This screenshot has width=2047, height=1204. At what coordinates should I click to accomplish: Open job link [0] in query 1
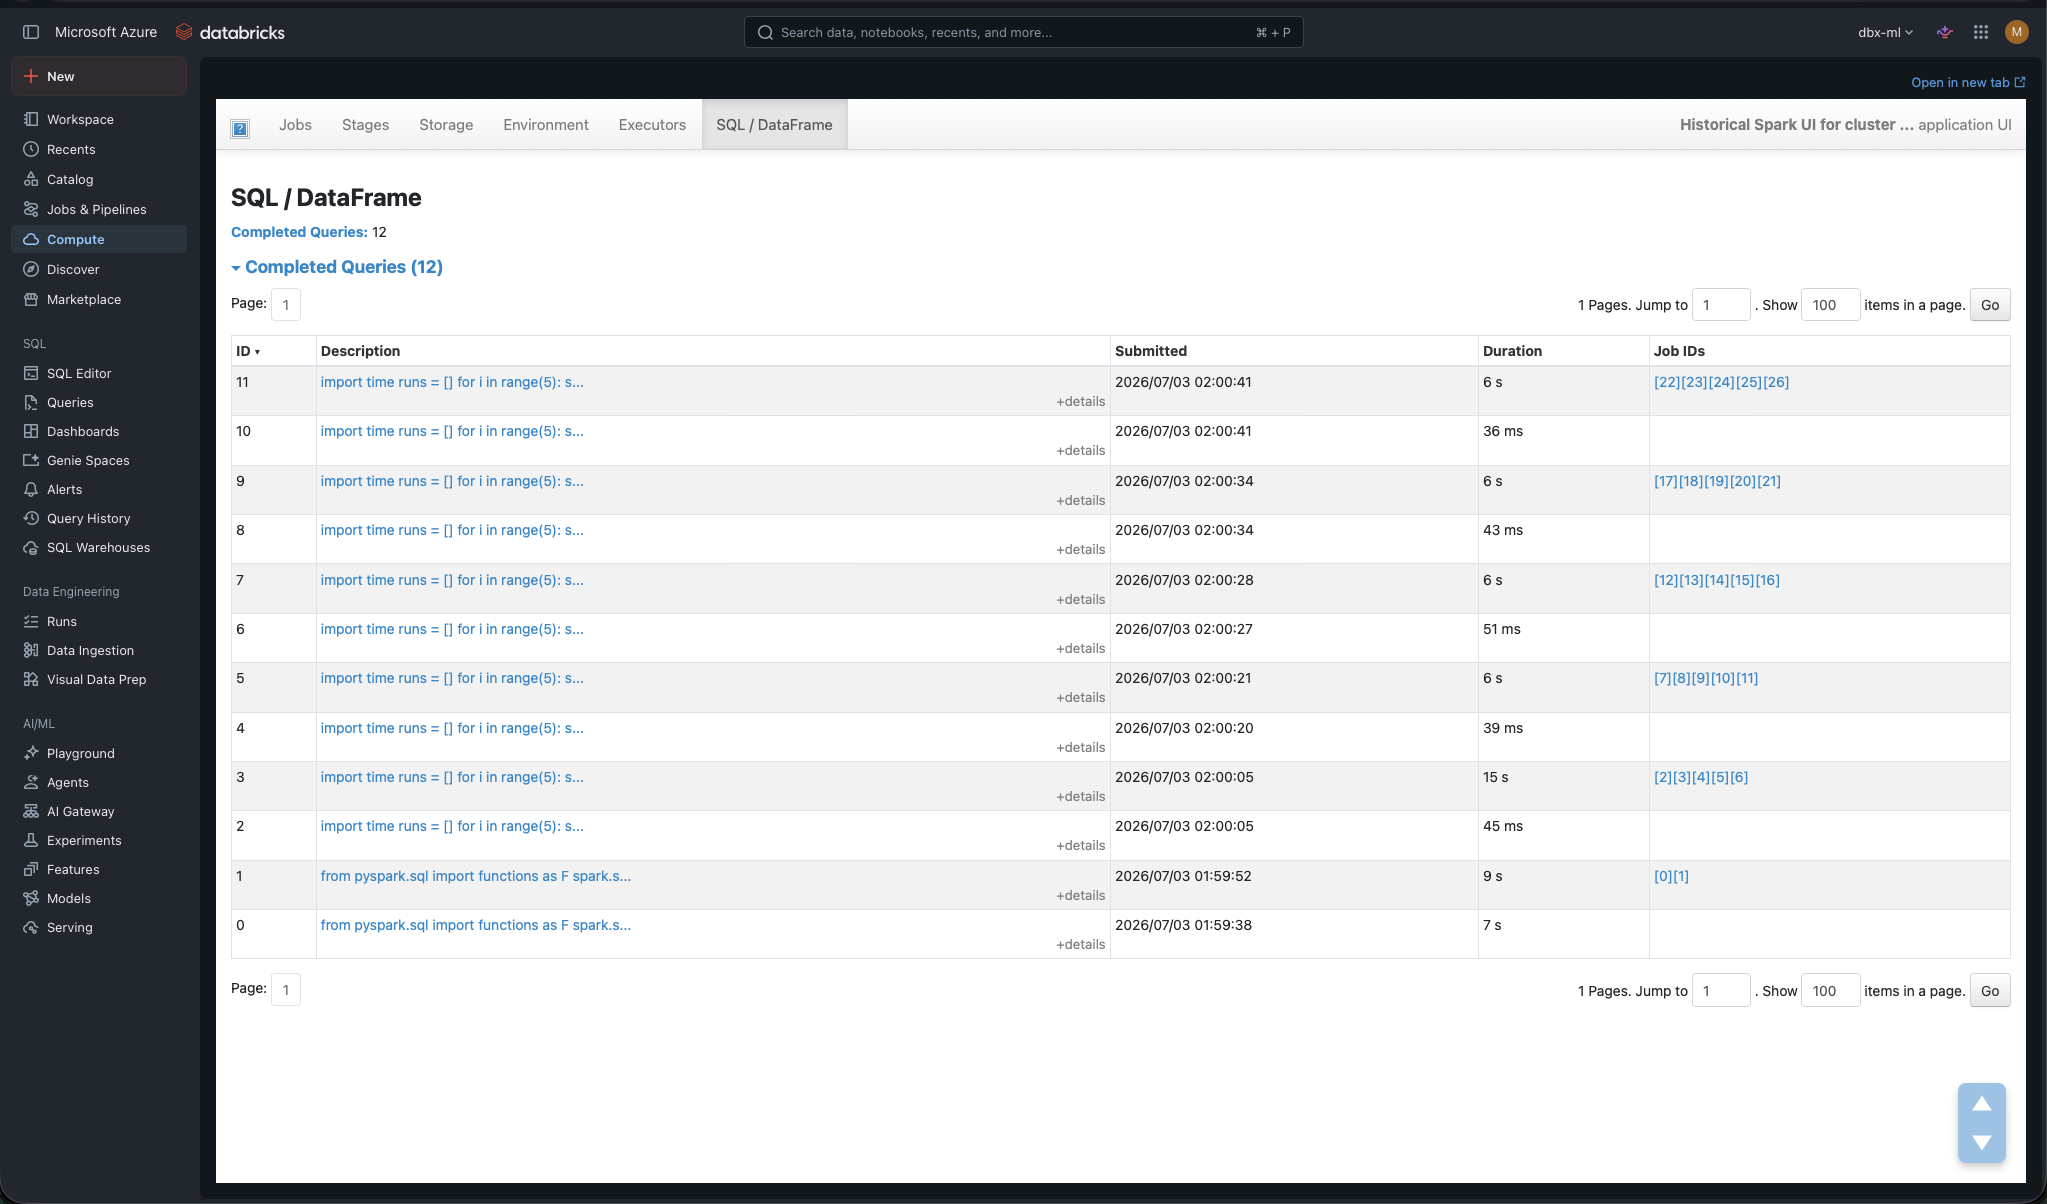click(1663, 876)
